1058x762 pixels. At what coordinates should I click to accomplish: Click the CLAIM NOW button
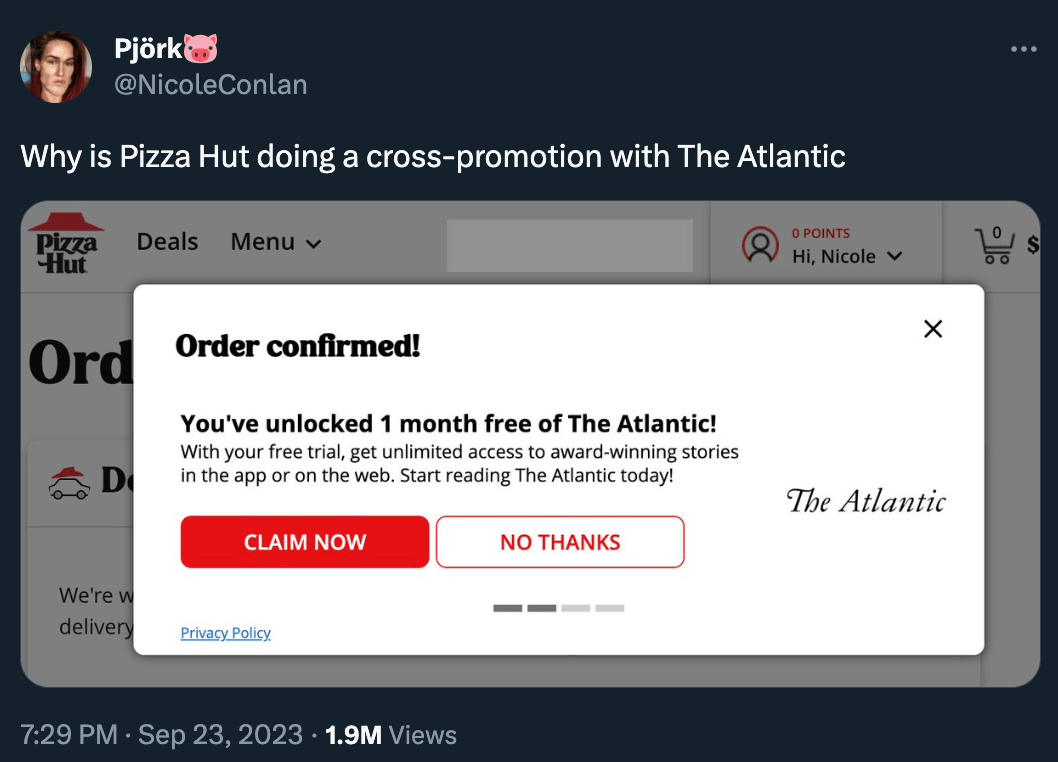point(305,542)
